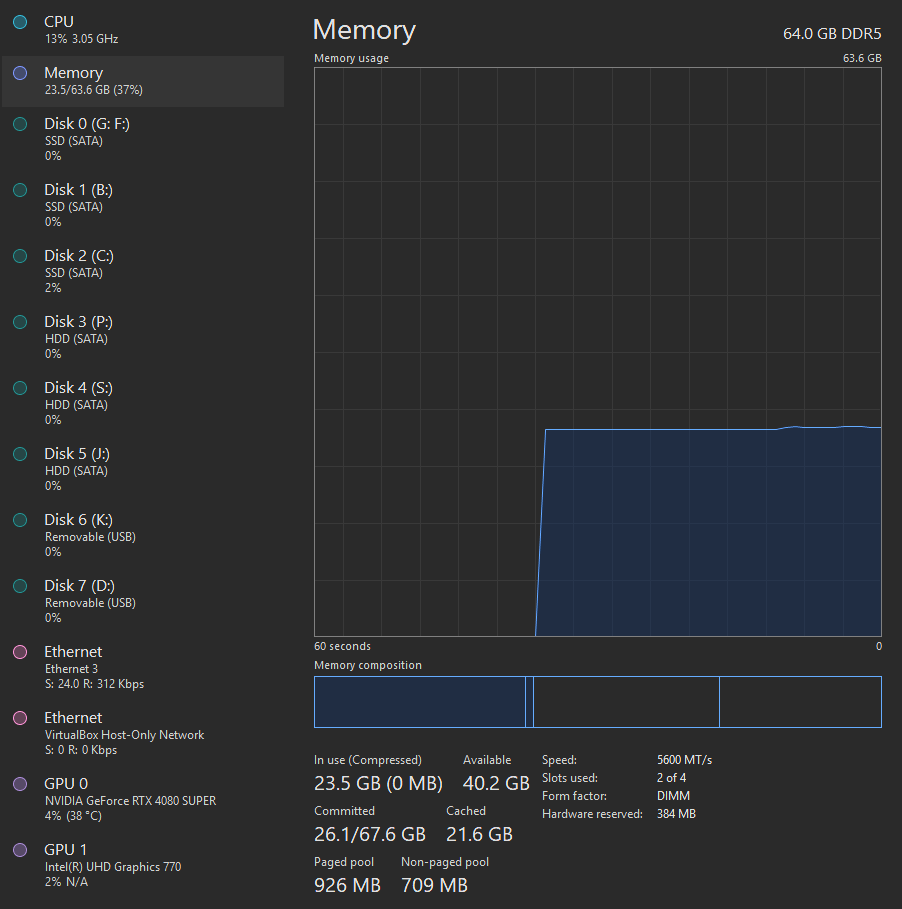Click the Disk 4 (S:) circle icon
The image size is (902, 909).
click(20, 388)
